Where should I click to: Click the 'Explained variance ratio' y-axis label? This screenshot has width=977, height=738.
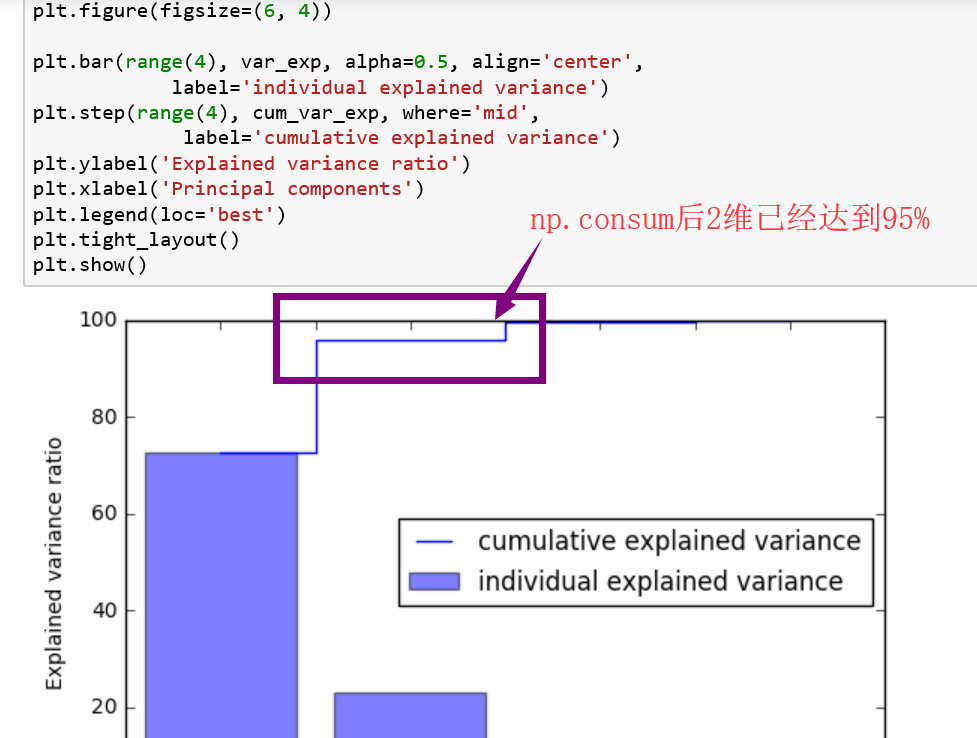tap(54, 563)
